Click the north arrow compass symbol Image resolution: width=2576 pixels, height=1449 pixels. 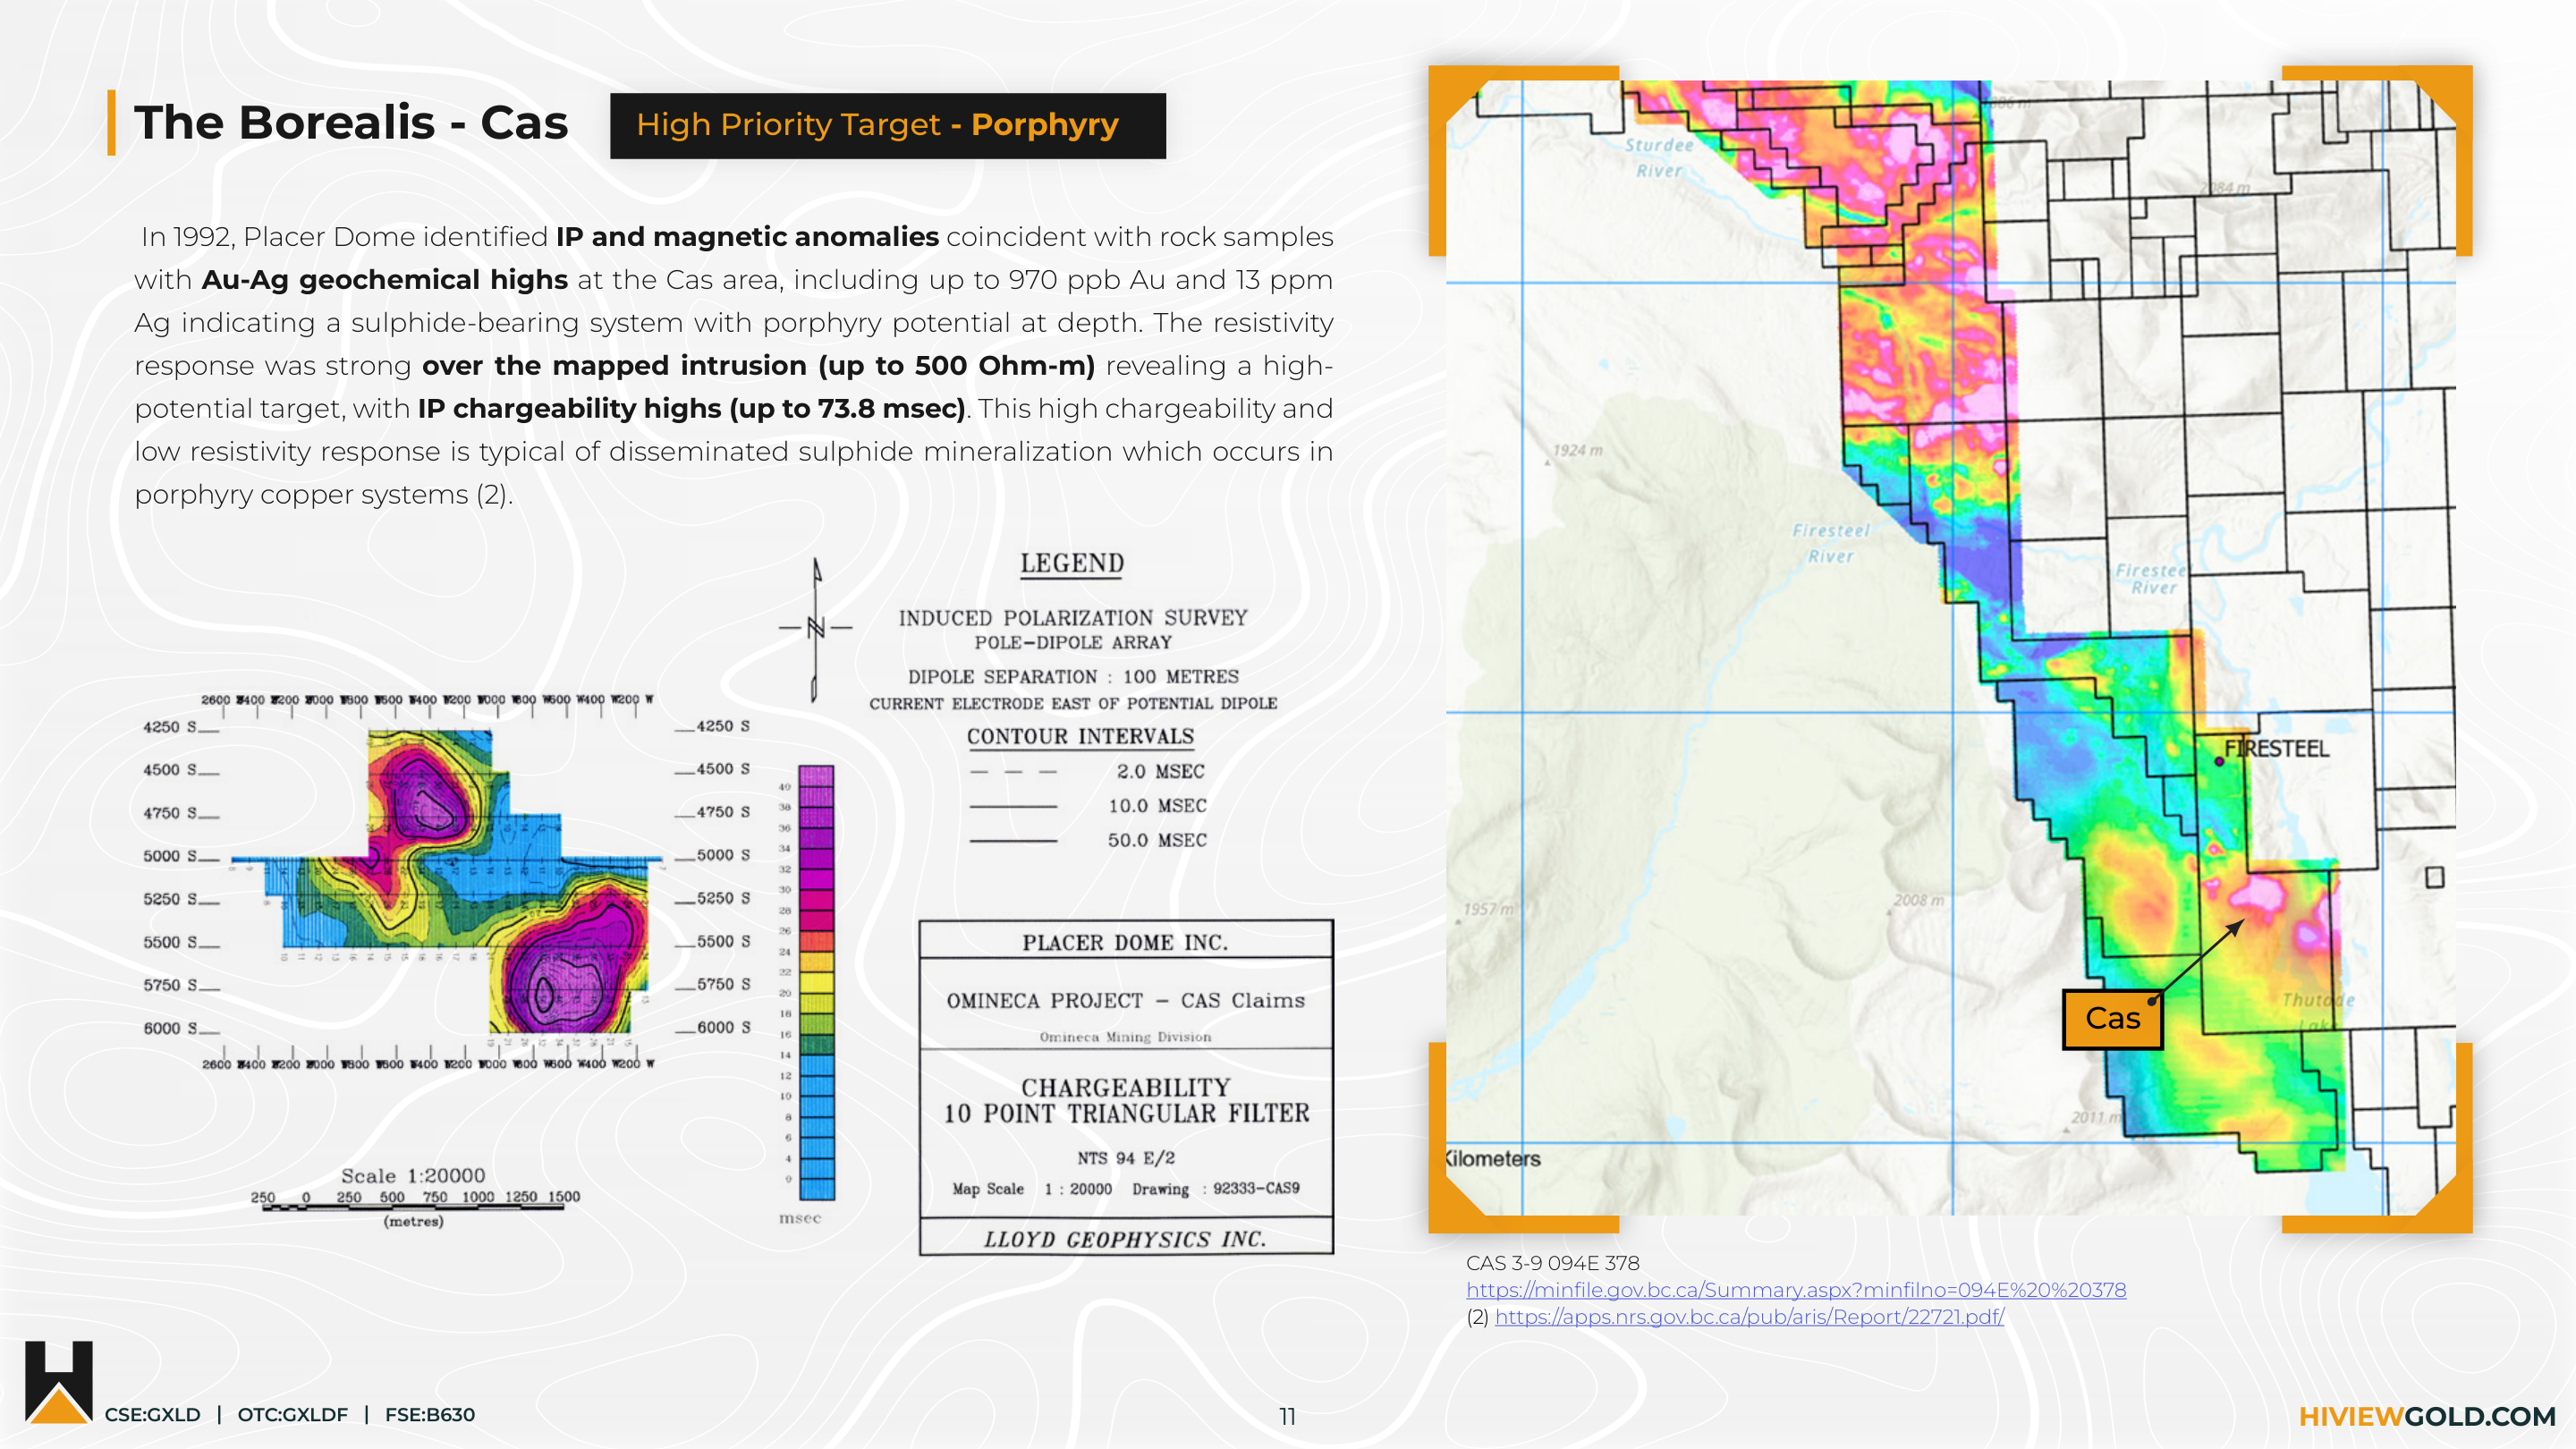click(x=816, y=630)
